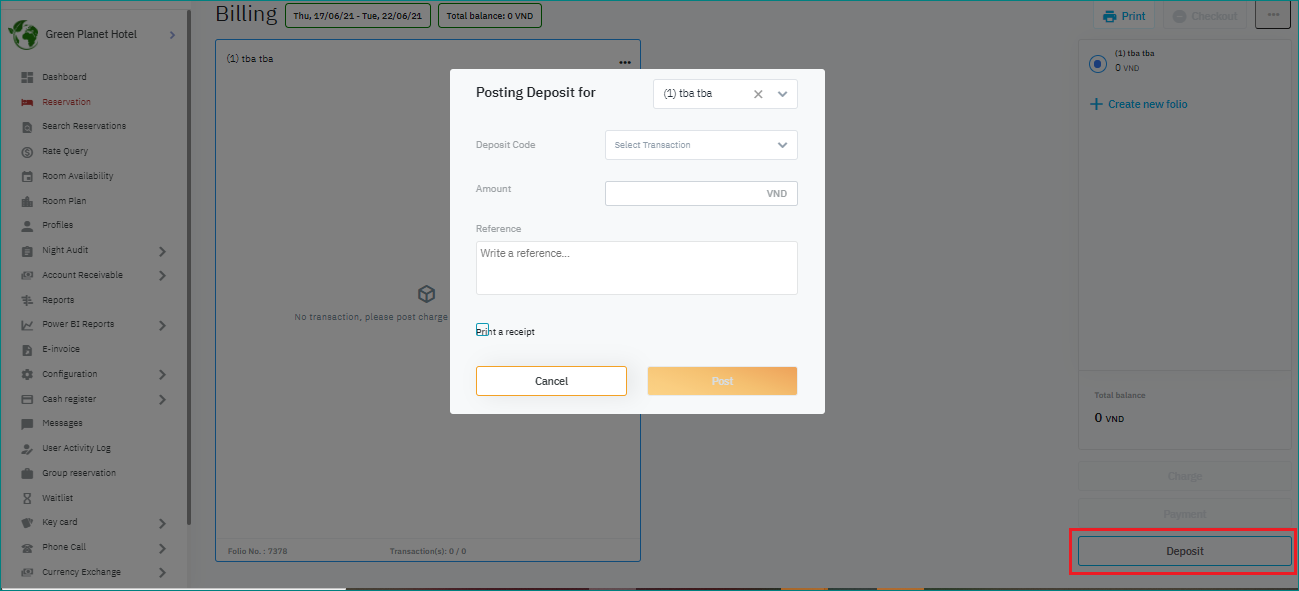This screenshot has width=1299, height=591.
Task: Click the Power BI Reports chart icon
Action: (x=27, y=325)
